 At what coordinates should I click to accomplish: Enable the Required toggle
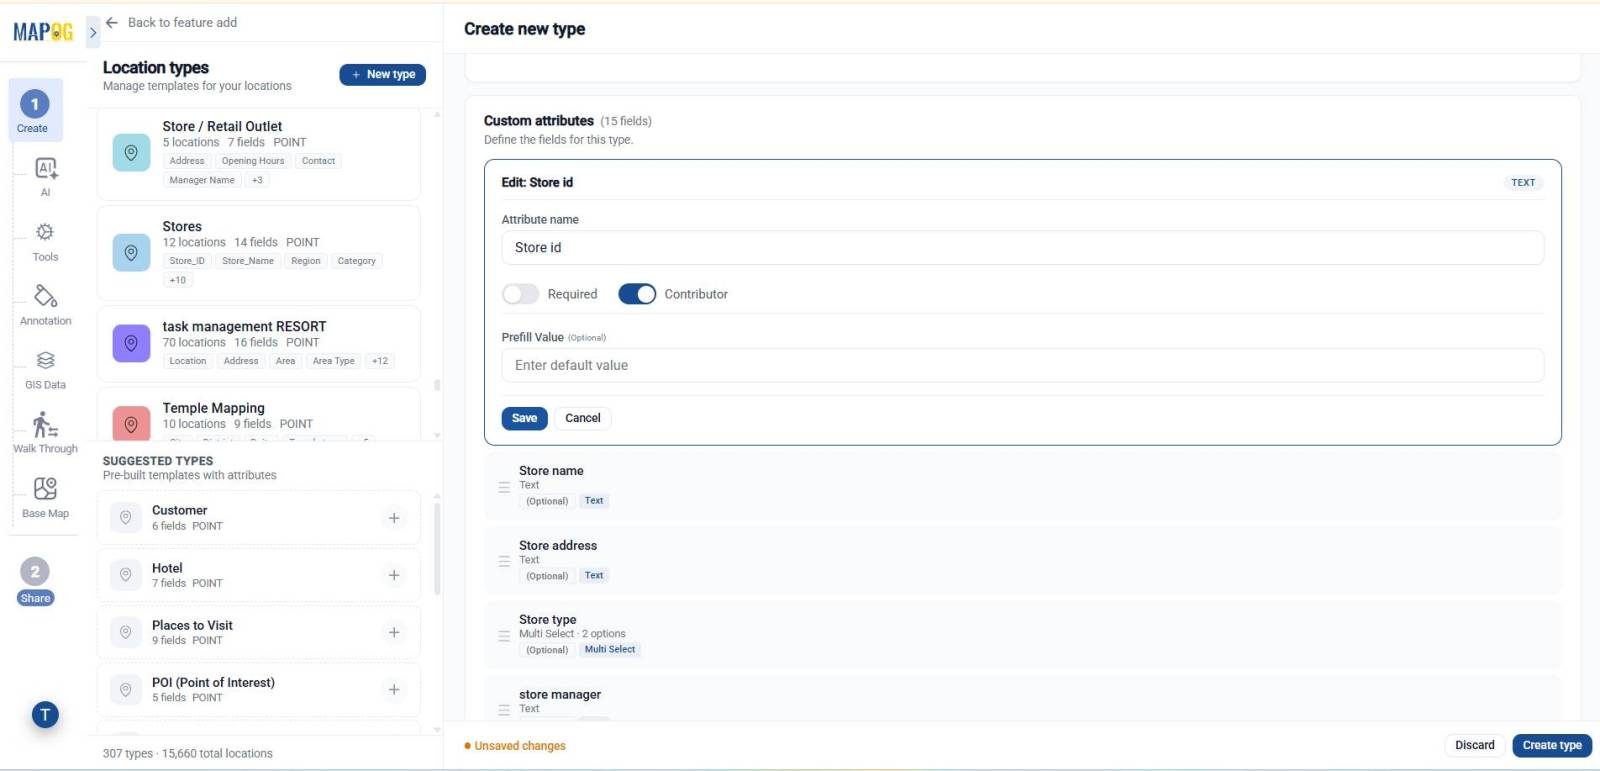(520, 294)
